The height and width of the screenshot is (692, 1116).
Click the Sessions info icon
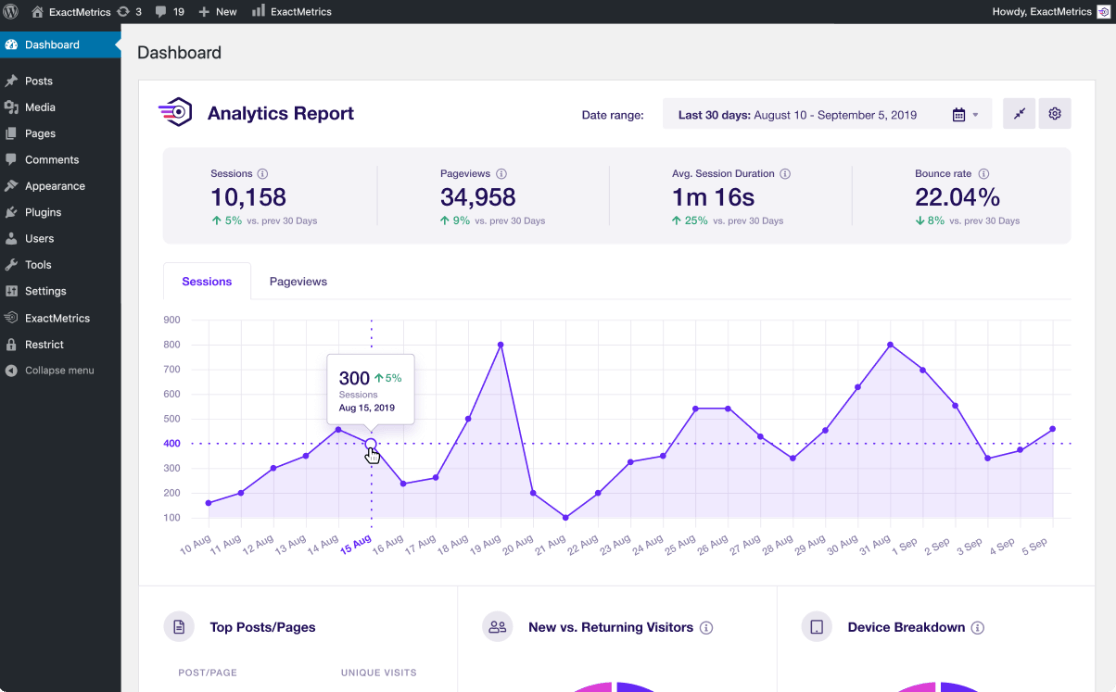263,174
